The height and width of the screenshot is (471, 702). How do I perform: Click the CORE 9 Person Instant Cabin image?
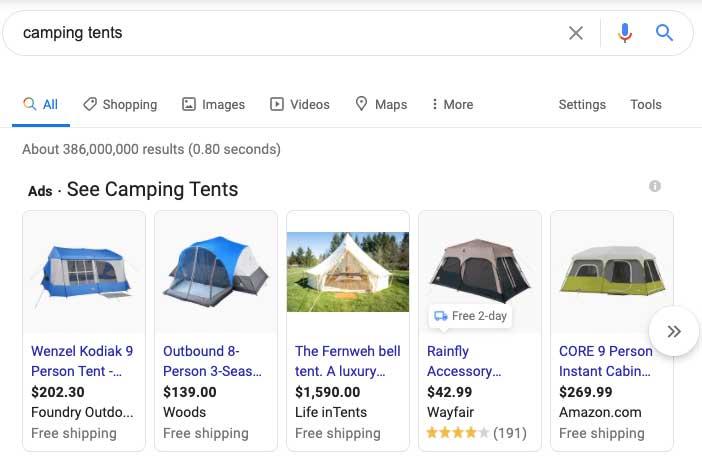pos(612,272)
